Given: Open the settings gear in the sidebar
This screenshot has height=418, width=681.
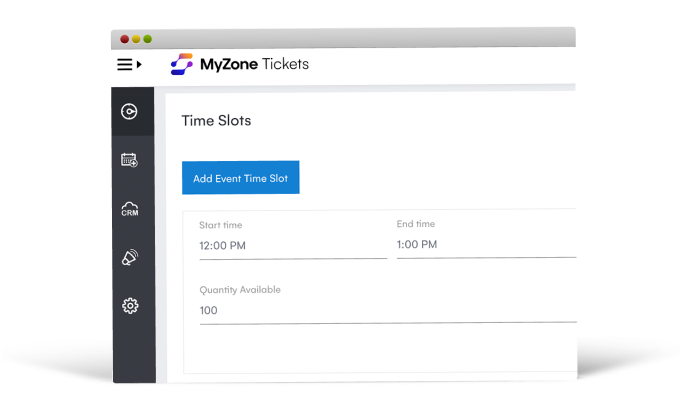Looking at the screenshot, I should click(130, 306).
